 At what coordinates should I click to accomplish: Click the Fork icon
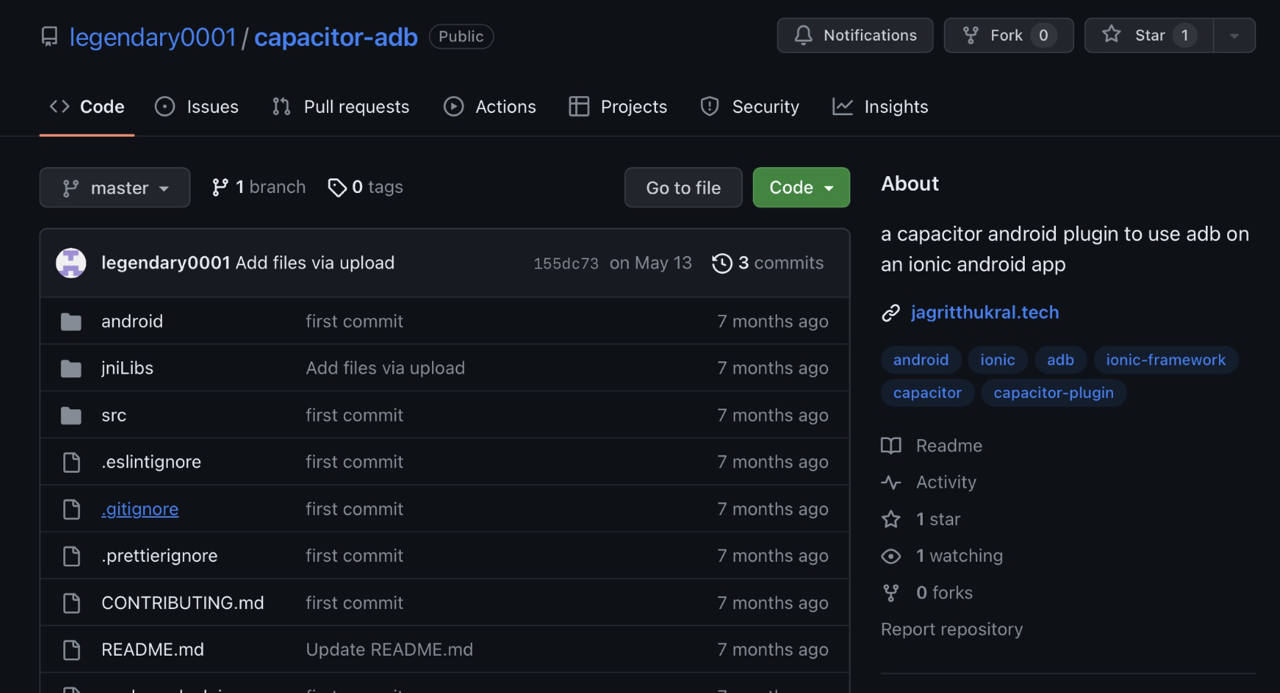click(x=970, y=35)
